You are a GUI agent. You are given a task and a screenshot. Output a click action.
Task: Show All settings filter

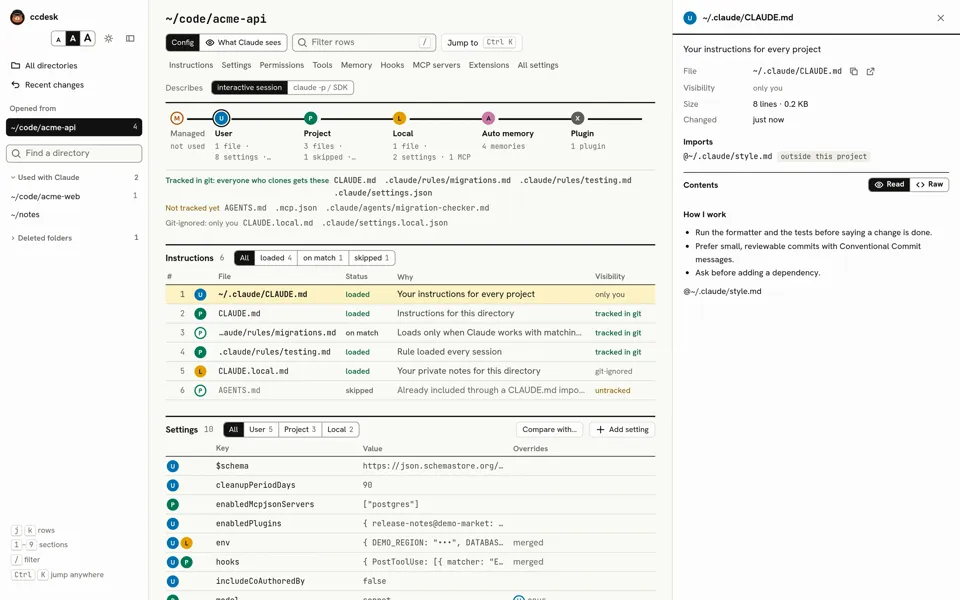pyautogui.click(x=233, y=429)
